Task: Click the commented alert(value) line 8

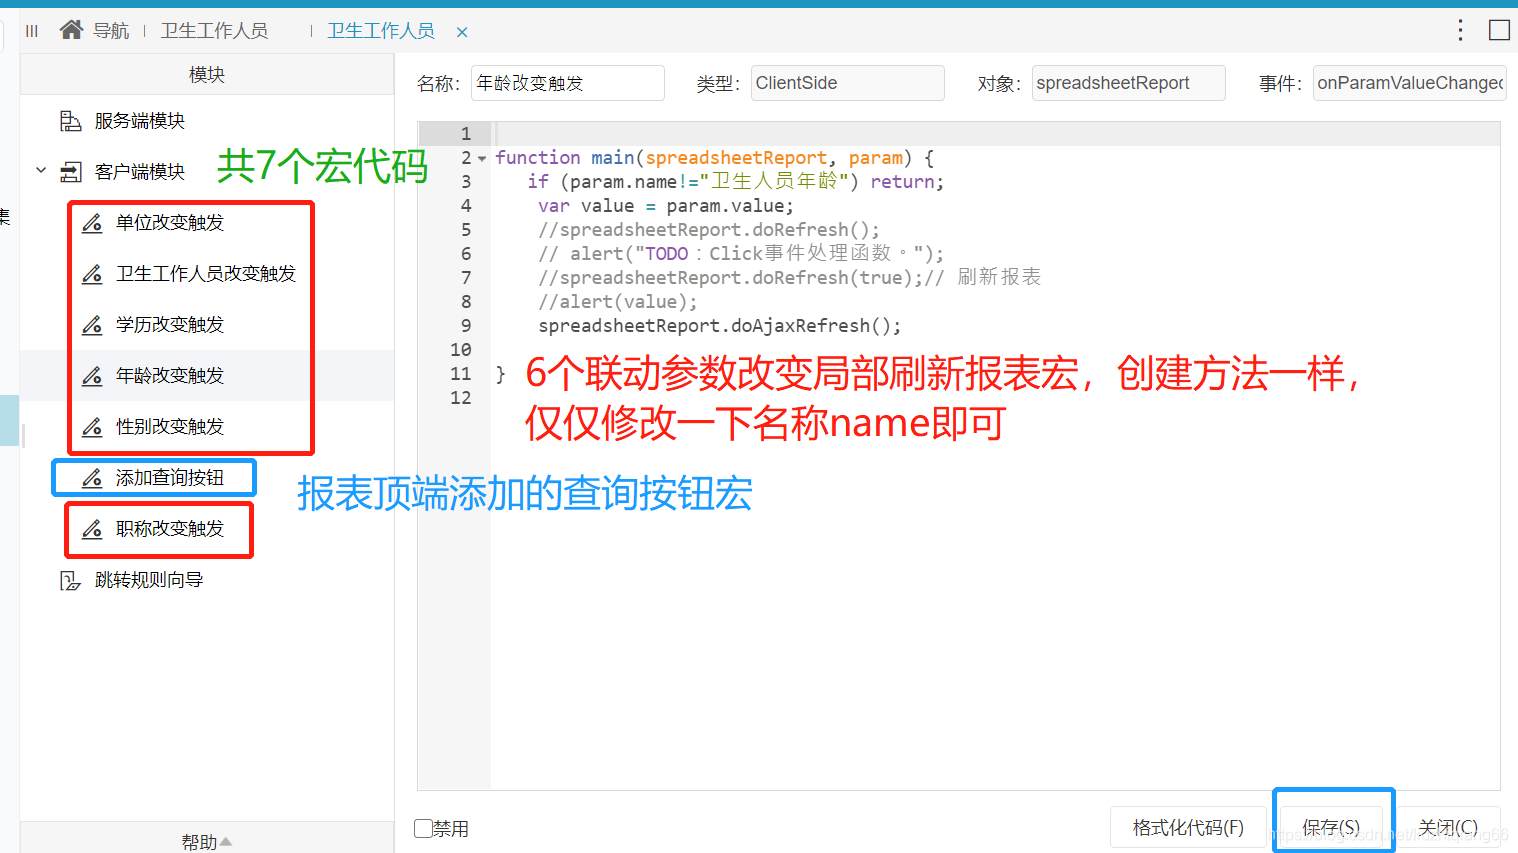Action: click(618, 302)
